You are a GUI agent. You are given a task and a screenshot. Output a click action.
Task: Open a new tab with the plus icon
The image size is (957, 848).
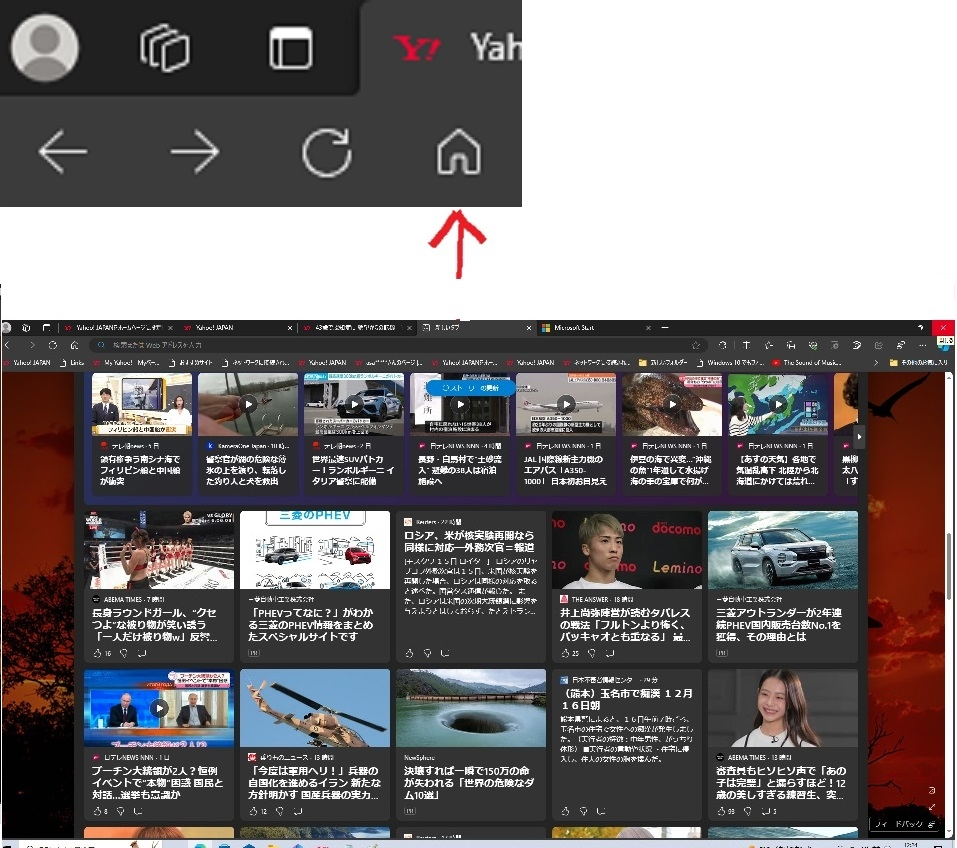[667, 327]
